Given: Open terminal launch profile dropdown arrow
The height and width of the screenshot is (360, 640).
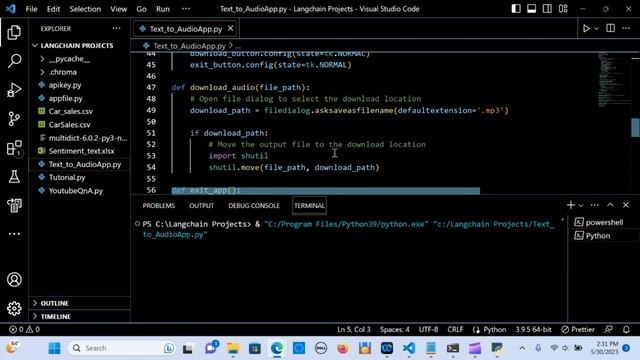Looking at the screenshot, I should [x=581, y=205].
